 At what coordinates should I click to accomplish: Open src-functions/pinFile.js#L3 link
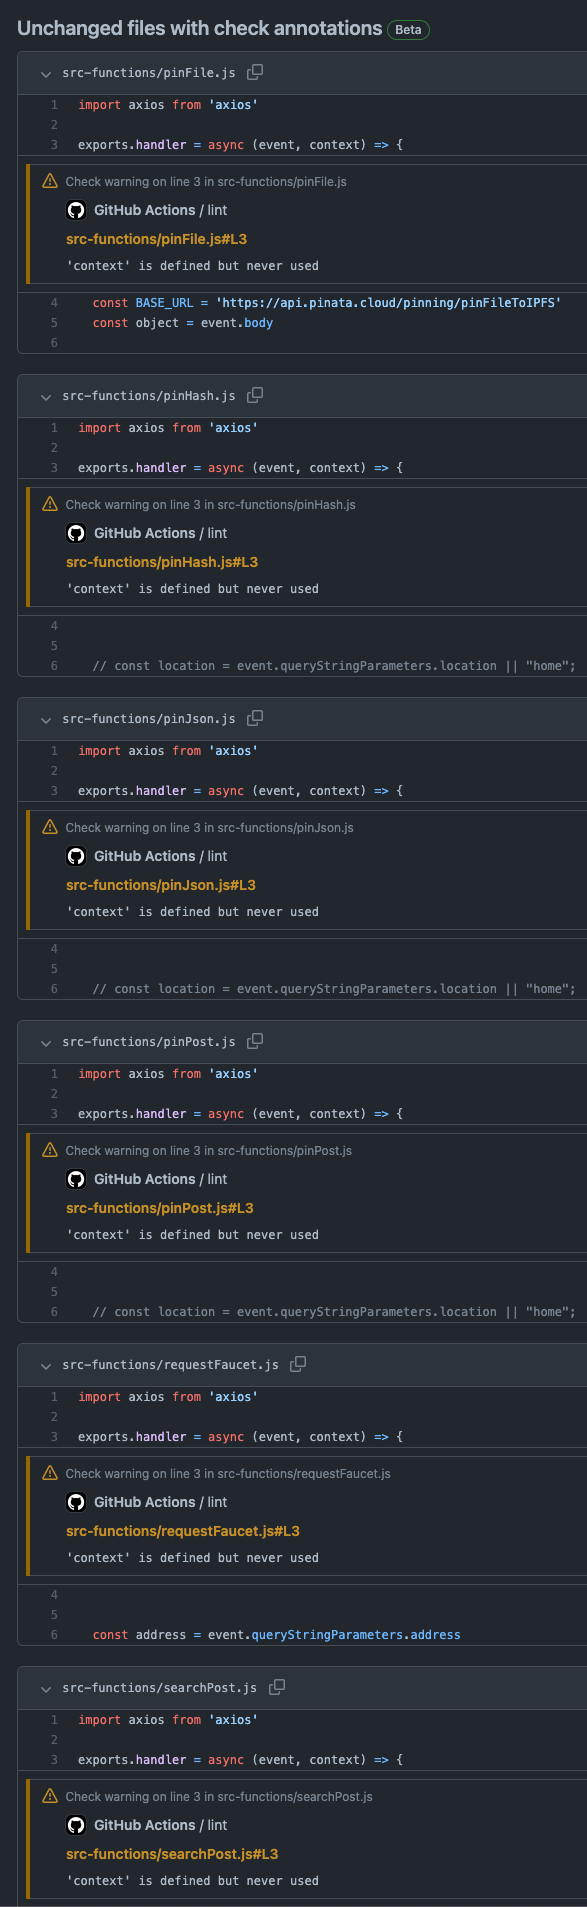click(156, 239)
